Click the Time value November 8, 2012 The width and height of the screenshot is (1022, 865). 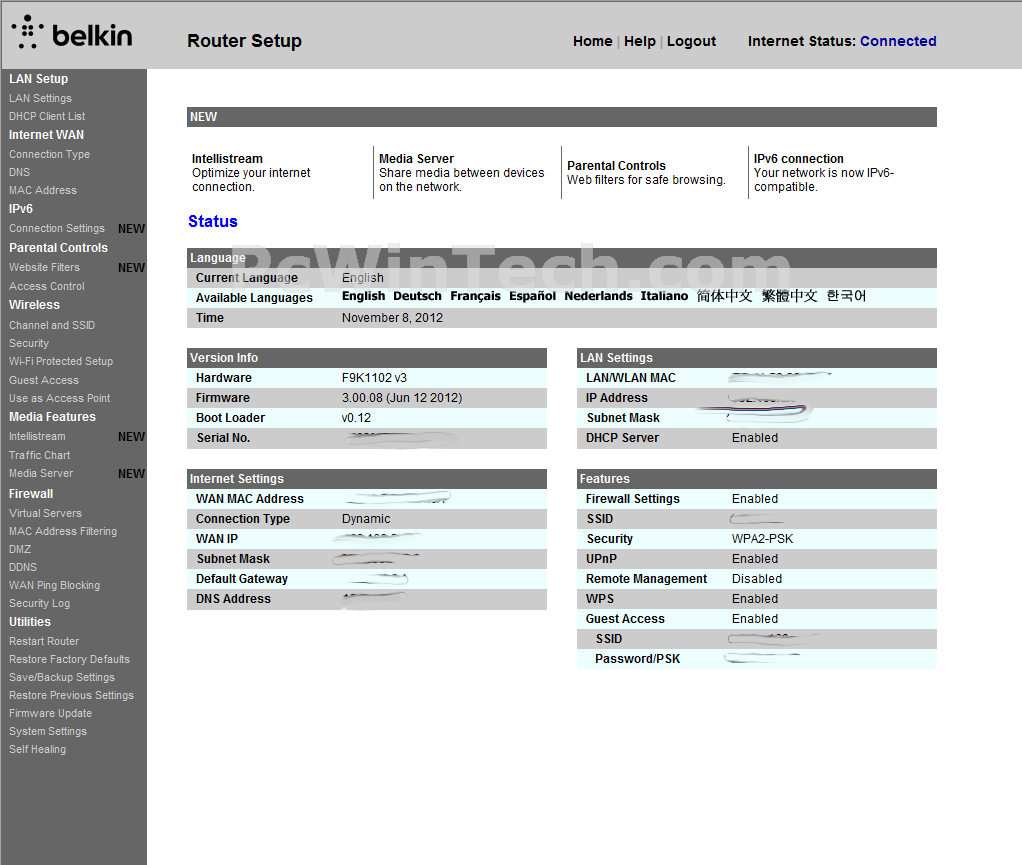392,317
